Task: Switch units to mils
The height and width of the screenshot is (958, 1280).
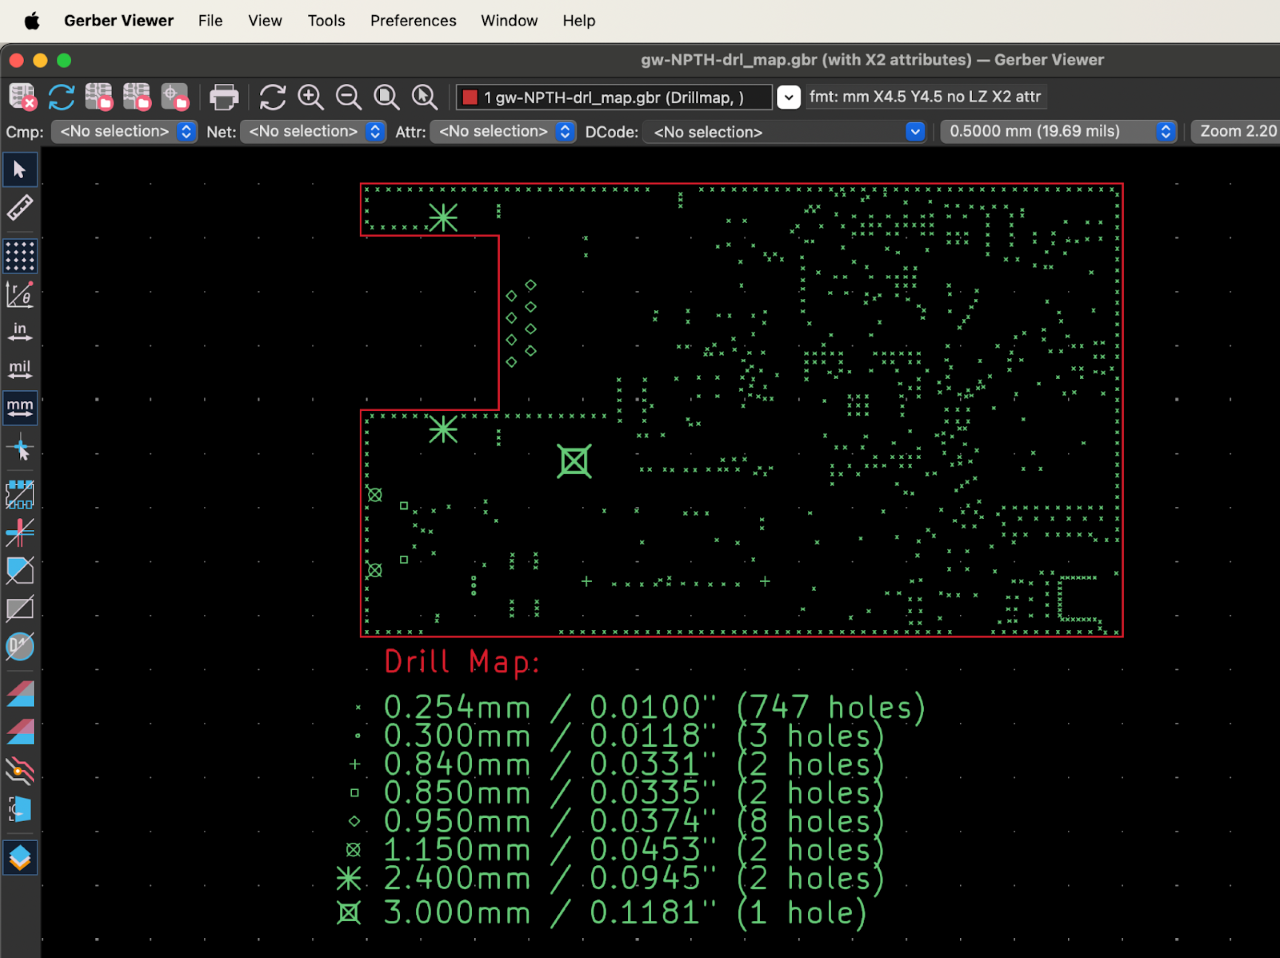Action: point(20,370)
